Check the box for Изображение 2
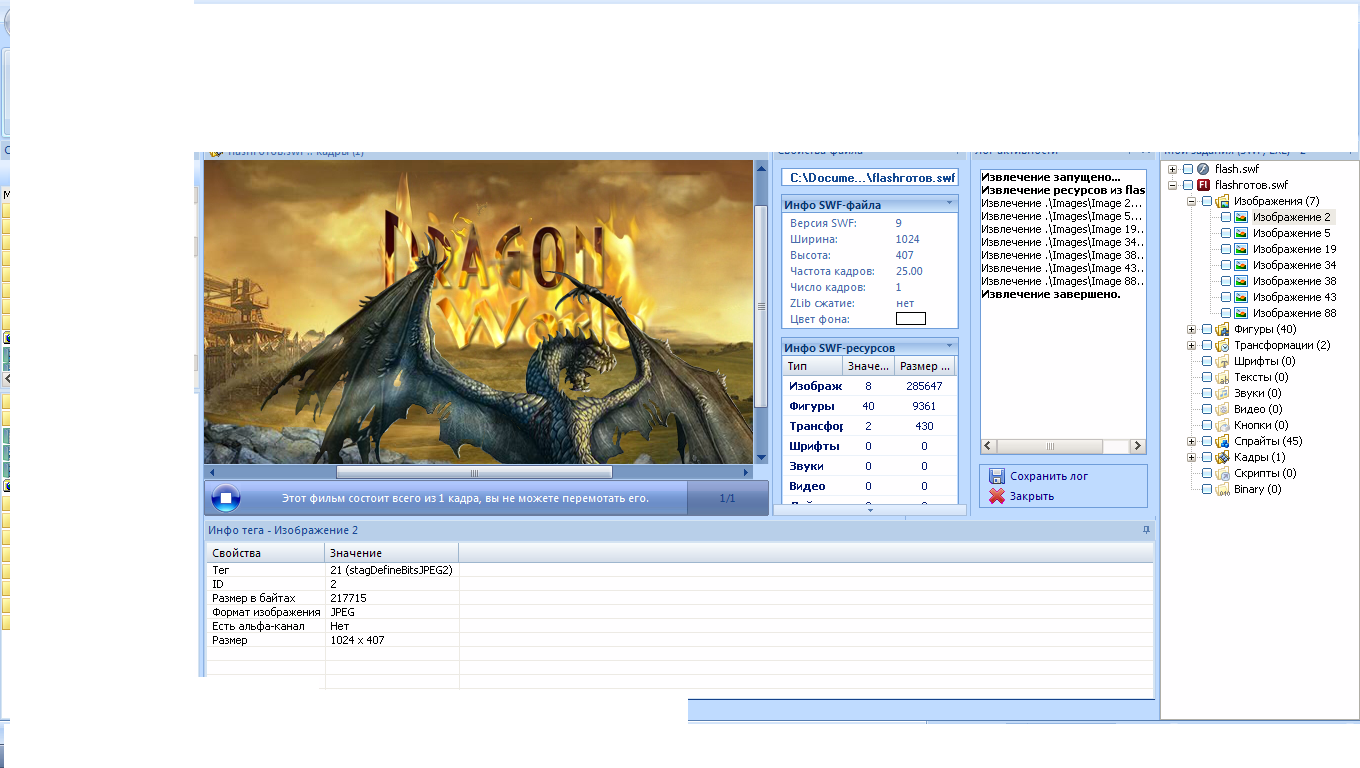Viewport: 1360px width, 768px height. tap(1225, 217)
